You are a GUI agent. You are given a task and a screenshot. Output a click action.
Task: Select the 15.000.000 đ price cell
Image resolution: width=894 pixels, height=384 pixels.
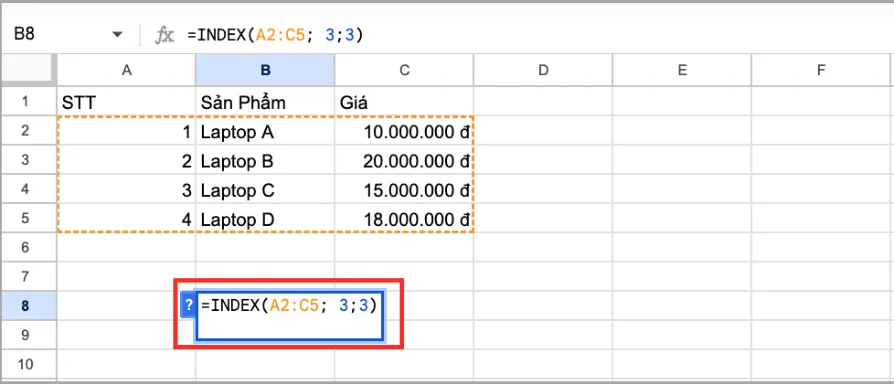coord(404,190)
